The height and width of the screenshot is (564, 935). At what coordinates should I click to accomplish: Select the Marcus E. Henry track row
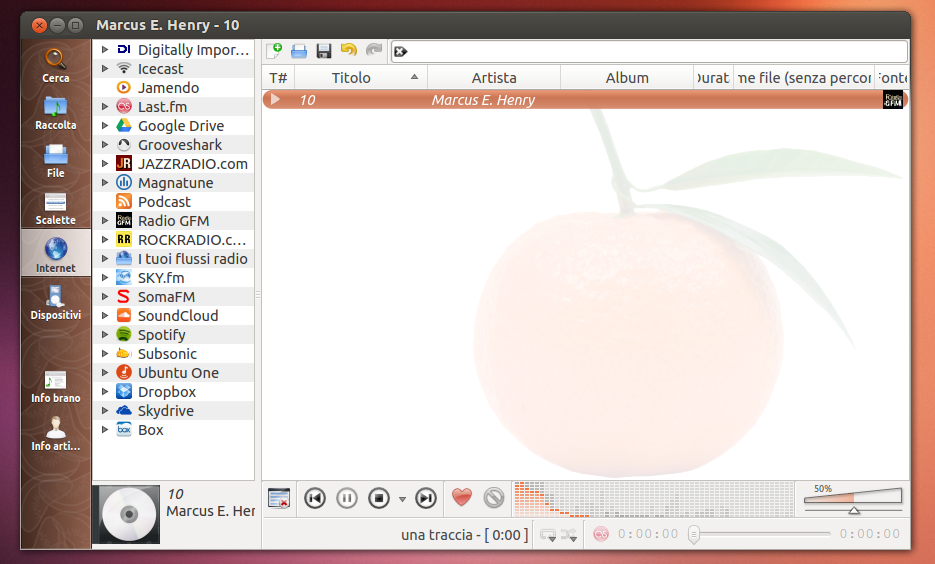click(x=586, y=100)
